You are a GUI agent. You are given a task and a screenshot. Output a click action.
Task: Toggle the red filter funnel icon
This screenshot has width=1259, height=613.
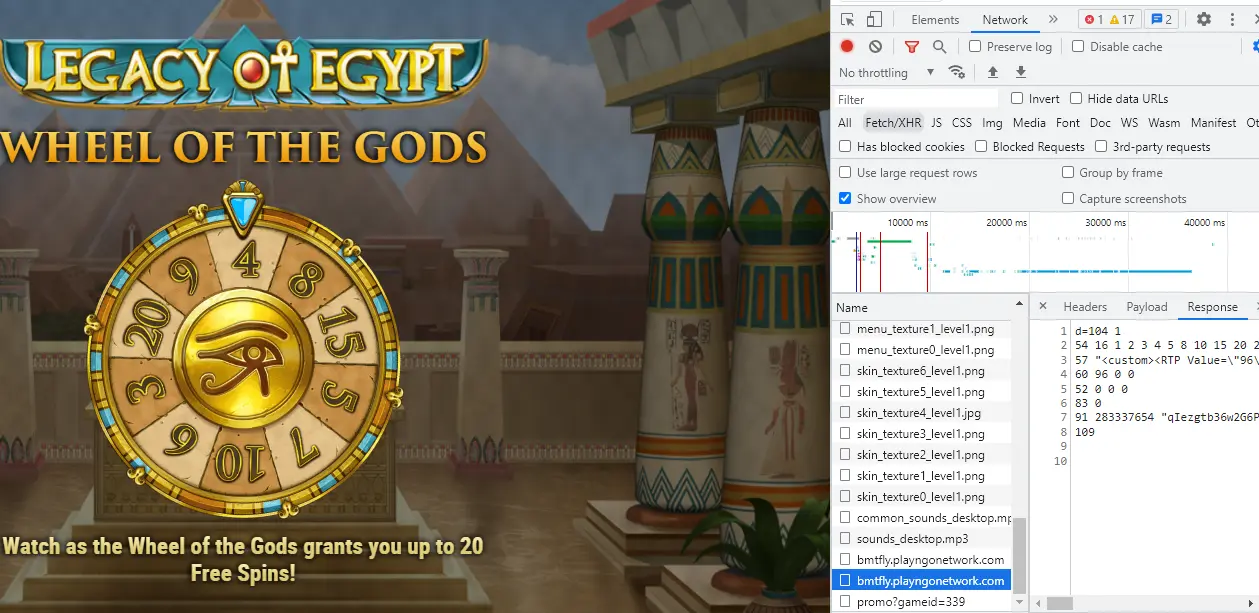911,46
